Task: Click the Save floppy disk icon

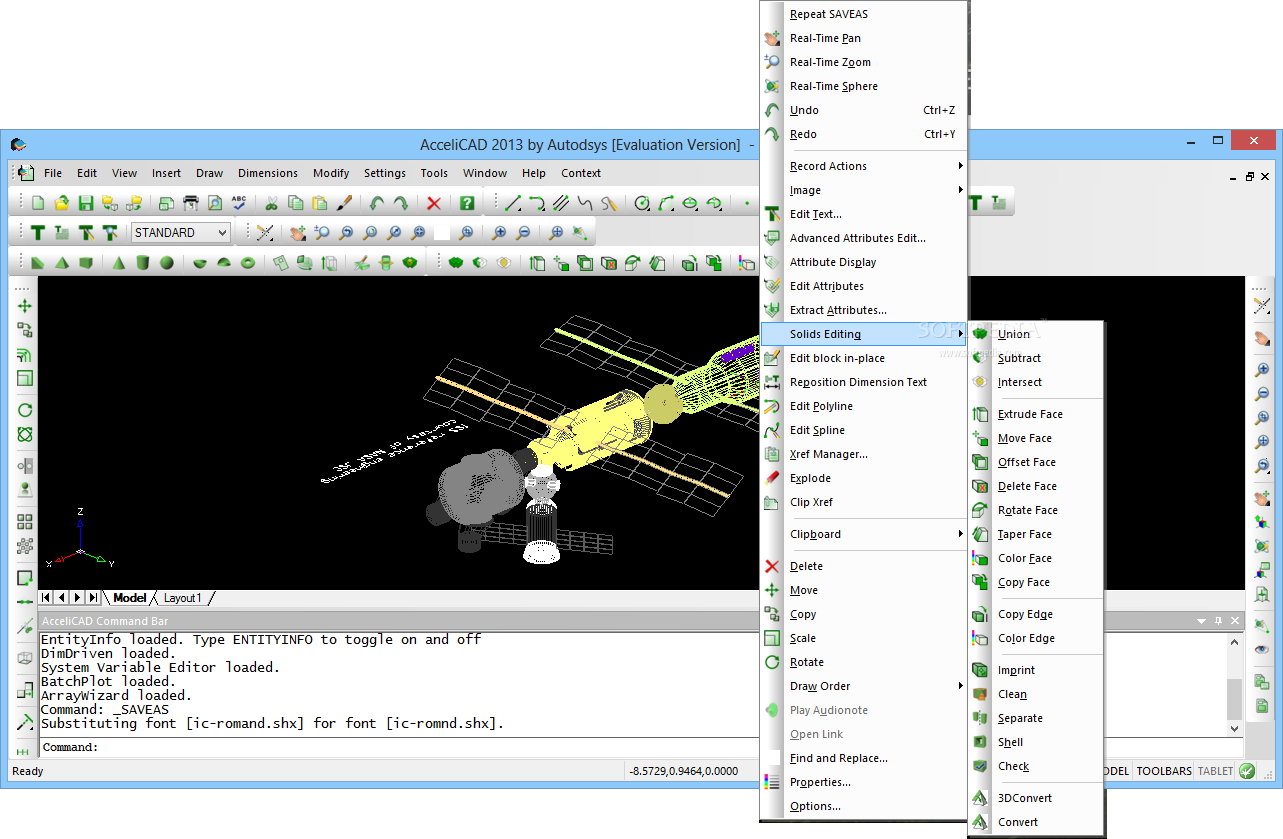Action: pyautogui.click(x=86, y=203)
